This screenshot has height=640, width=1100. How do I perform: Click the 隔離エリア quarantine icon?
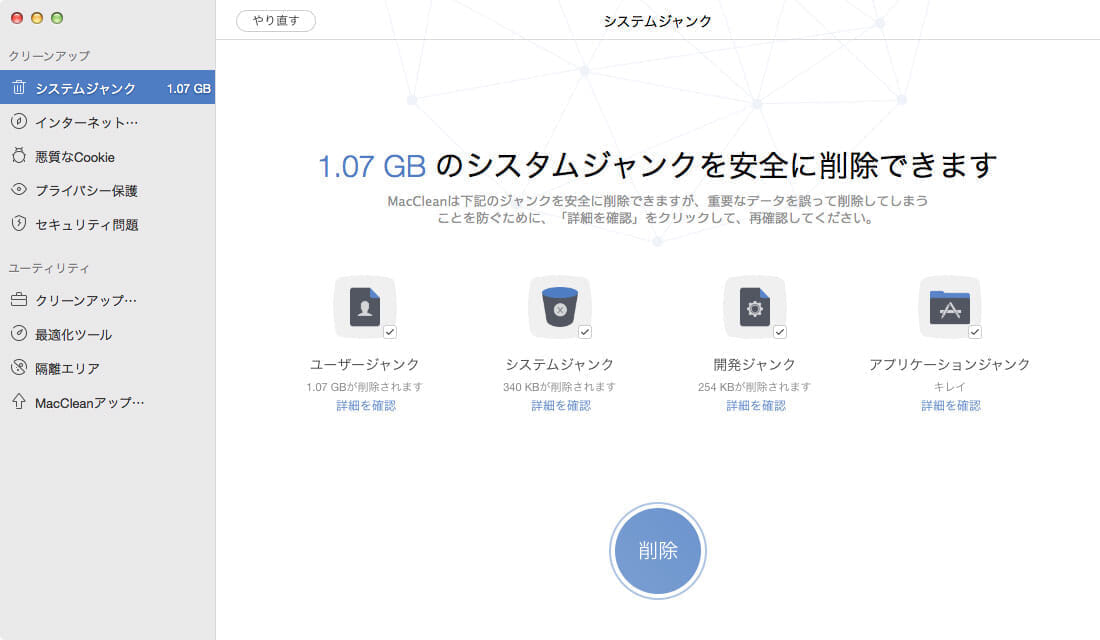click(19, 368)
